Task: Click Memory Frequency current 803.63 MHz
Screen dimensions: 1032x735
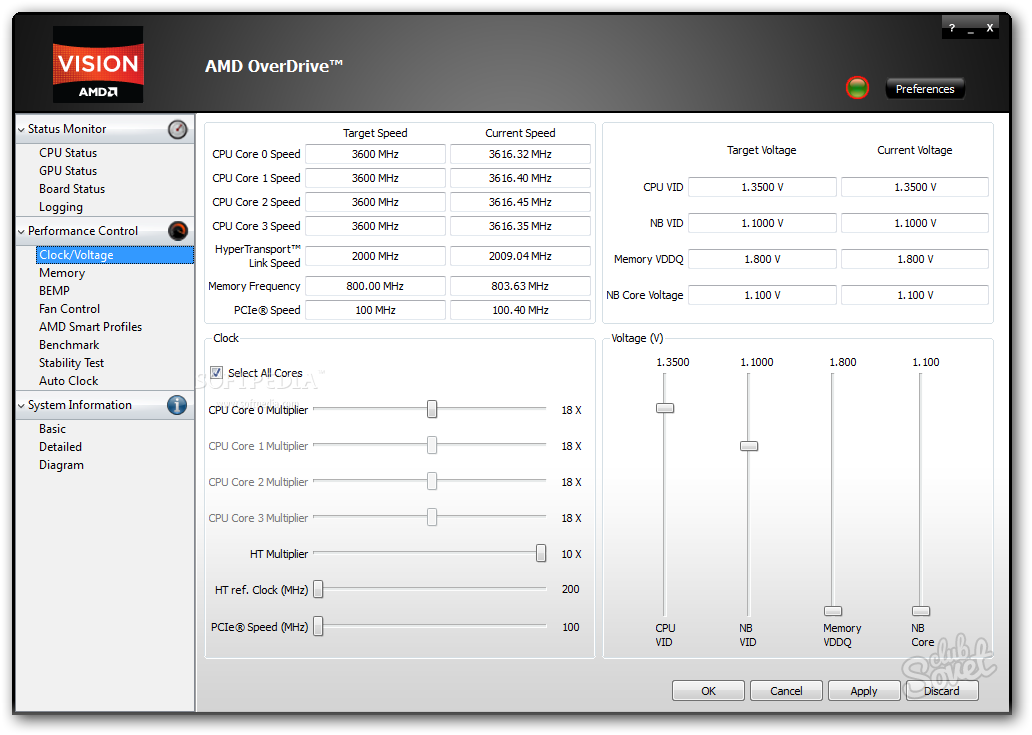Action: (520, 286)
